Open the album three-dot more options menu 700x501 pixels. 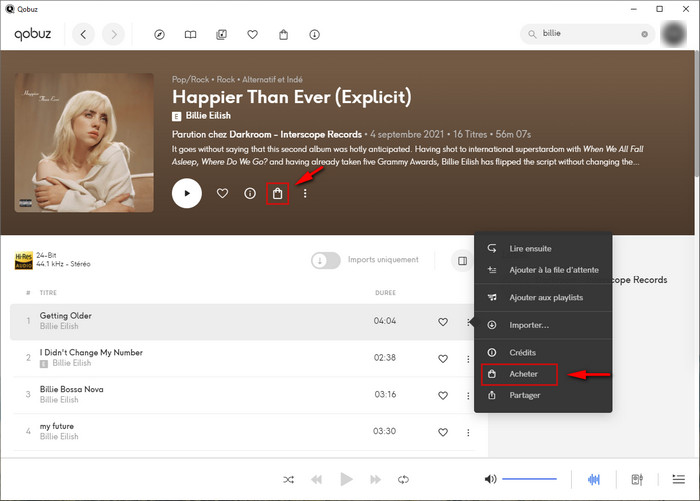coord(305,193)
